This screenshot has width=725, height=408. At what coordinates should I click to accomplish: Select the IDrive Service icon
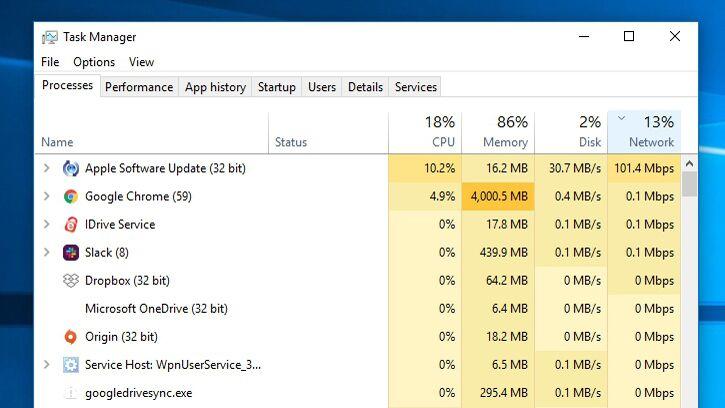pos(71,225)
